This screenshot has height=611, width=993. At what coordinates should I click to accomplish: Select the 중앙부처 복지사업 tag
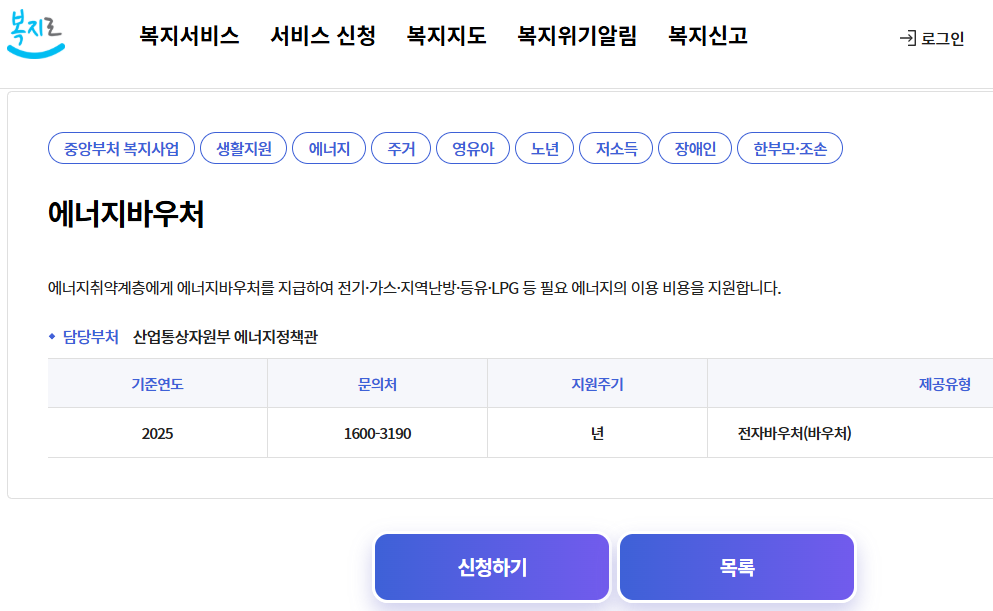[x=122, y=148]
